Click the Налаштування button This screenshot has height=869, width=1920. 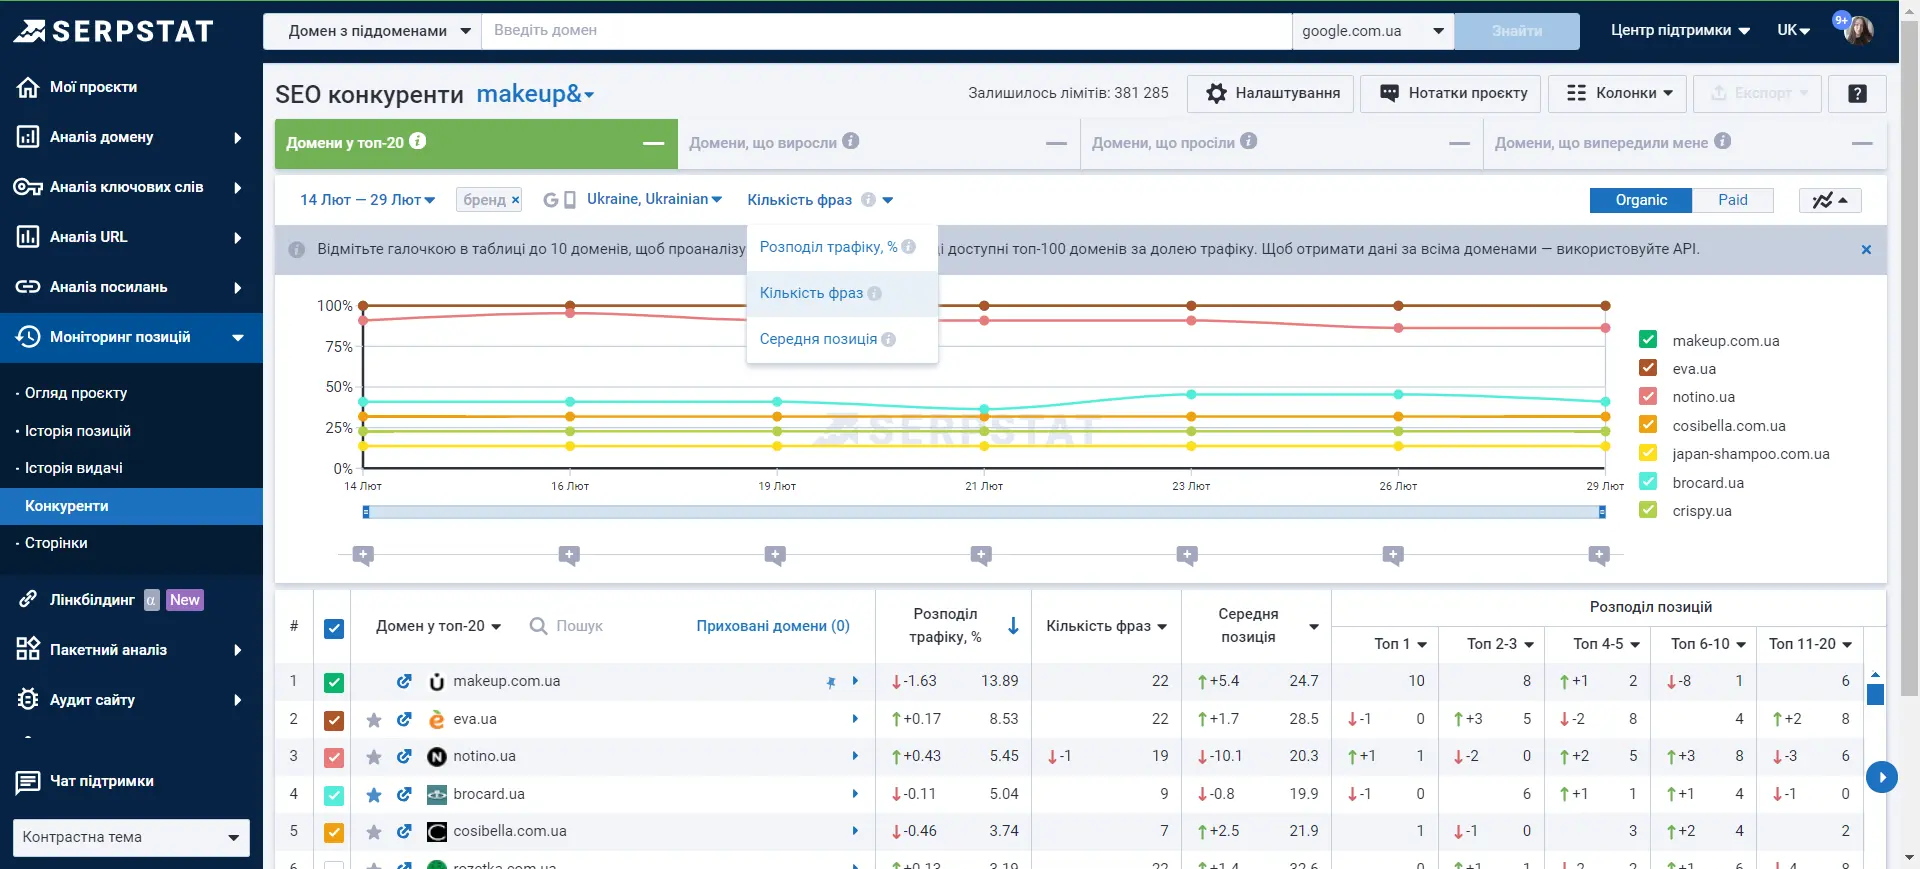1271,93
